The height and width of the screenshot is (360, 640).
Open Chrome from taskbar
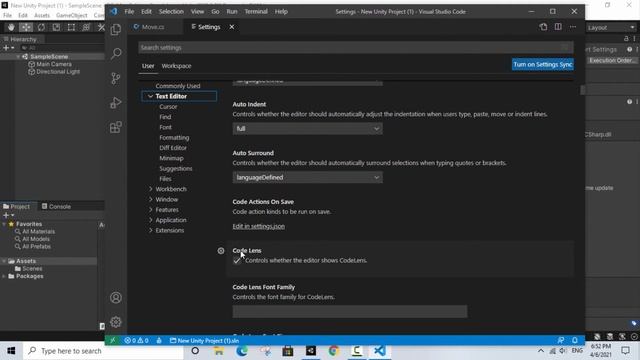[x=334, y=351]
